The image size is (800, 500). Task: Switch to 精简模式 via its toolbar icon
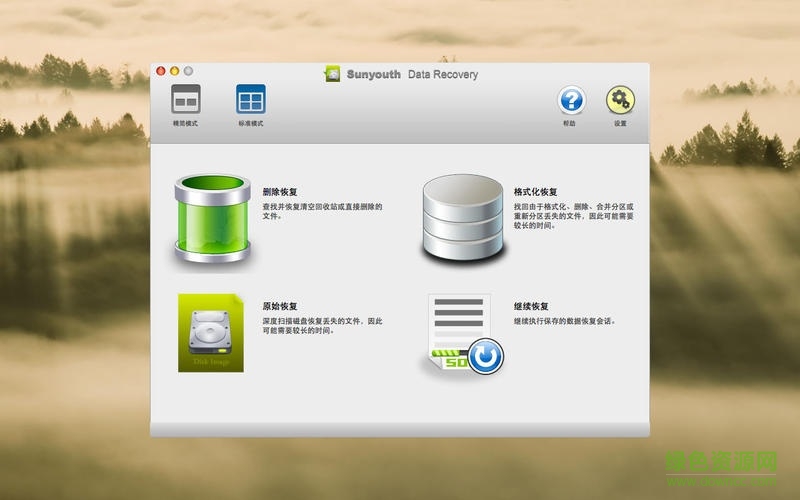[186, 99]
